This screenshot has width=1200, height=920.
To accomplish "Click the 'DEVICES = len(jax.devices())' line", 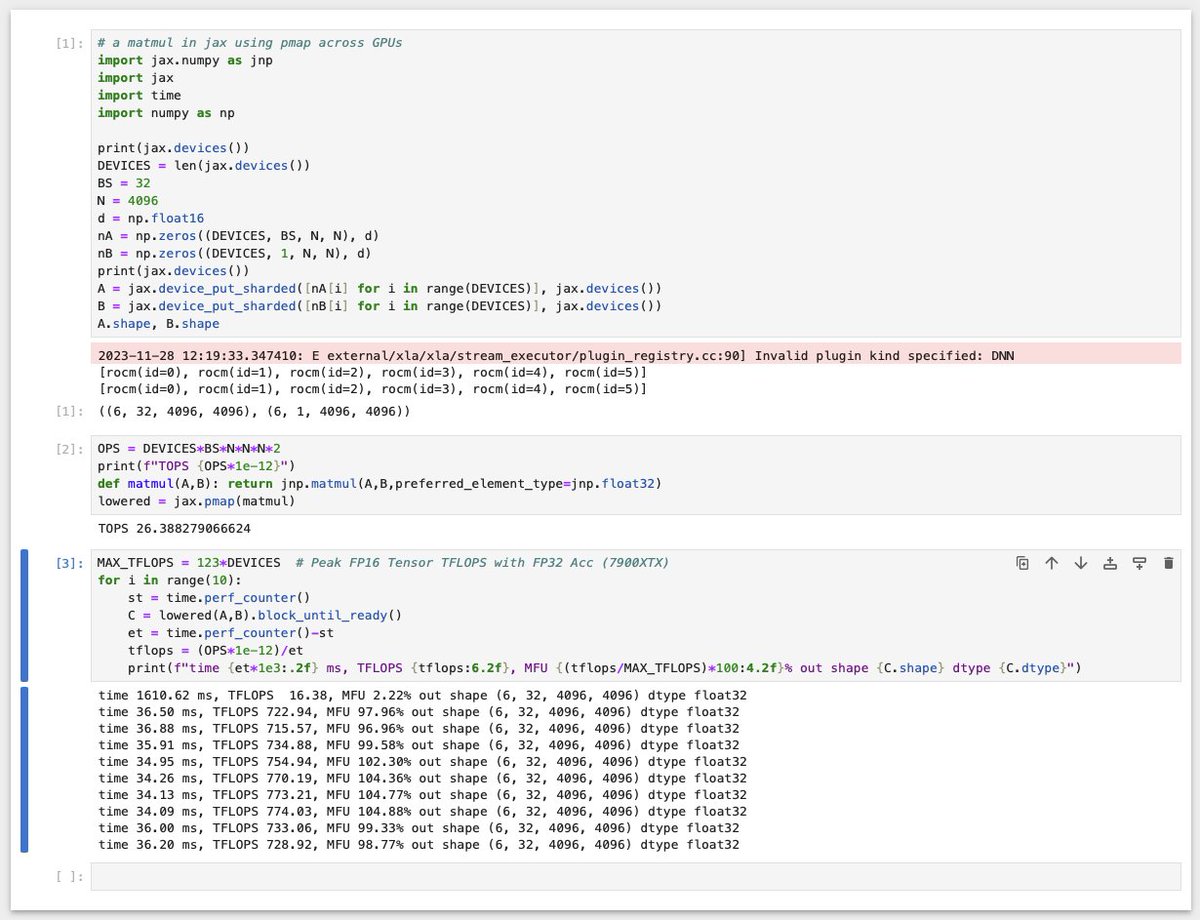I will pos(203,166).
